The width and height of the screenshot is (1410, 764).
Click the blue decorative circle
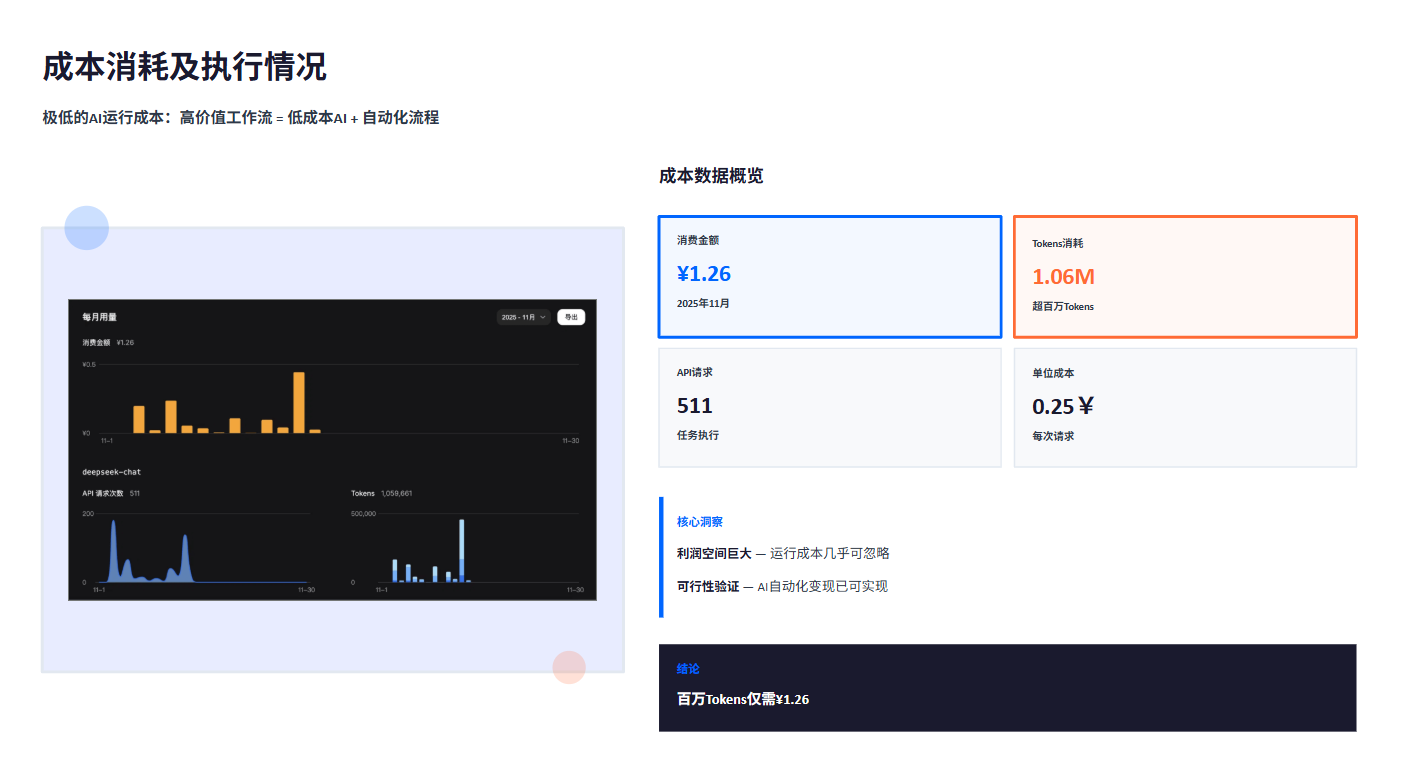click(x=87, y=228)
